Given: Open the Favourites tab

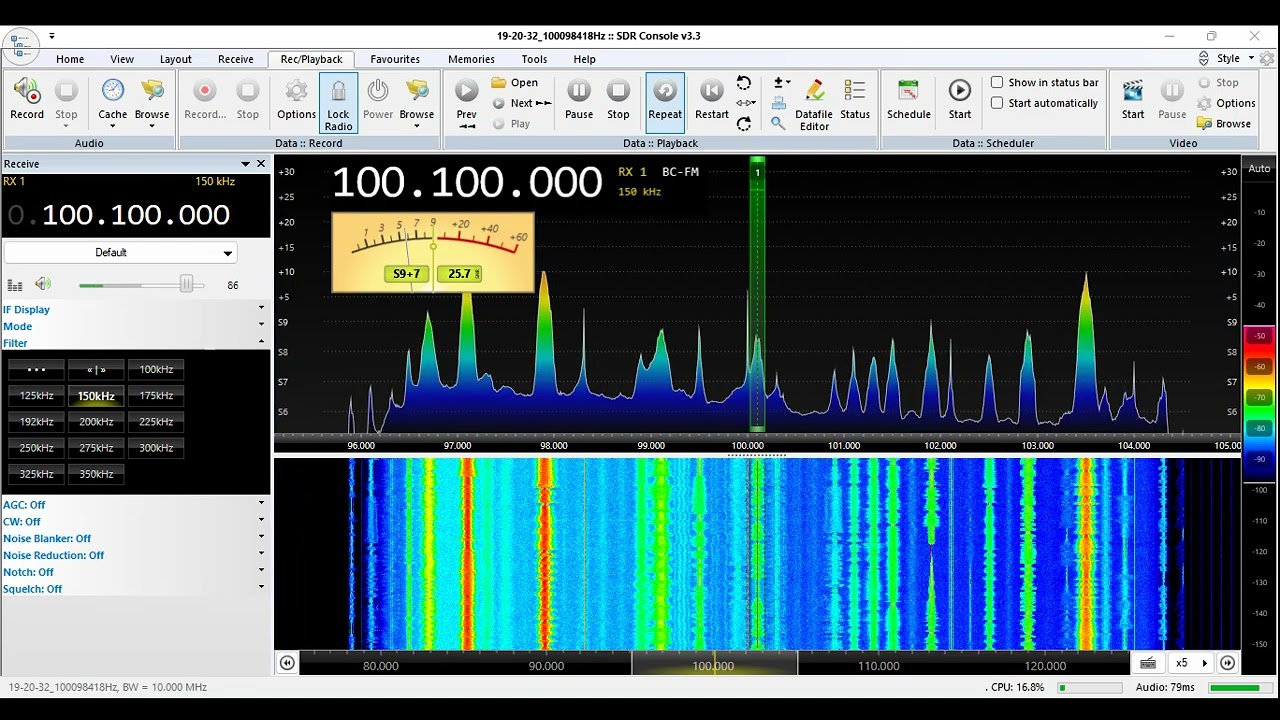Looking at the screenshot, I should (x=395, y=59).
